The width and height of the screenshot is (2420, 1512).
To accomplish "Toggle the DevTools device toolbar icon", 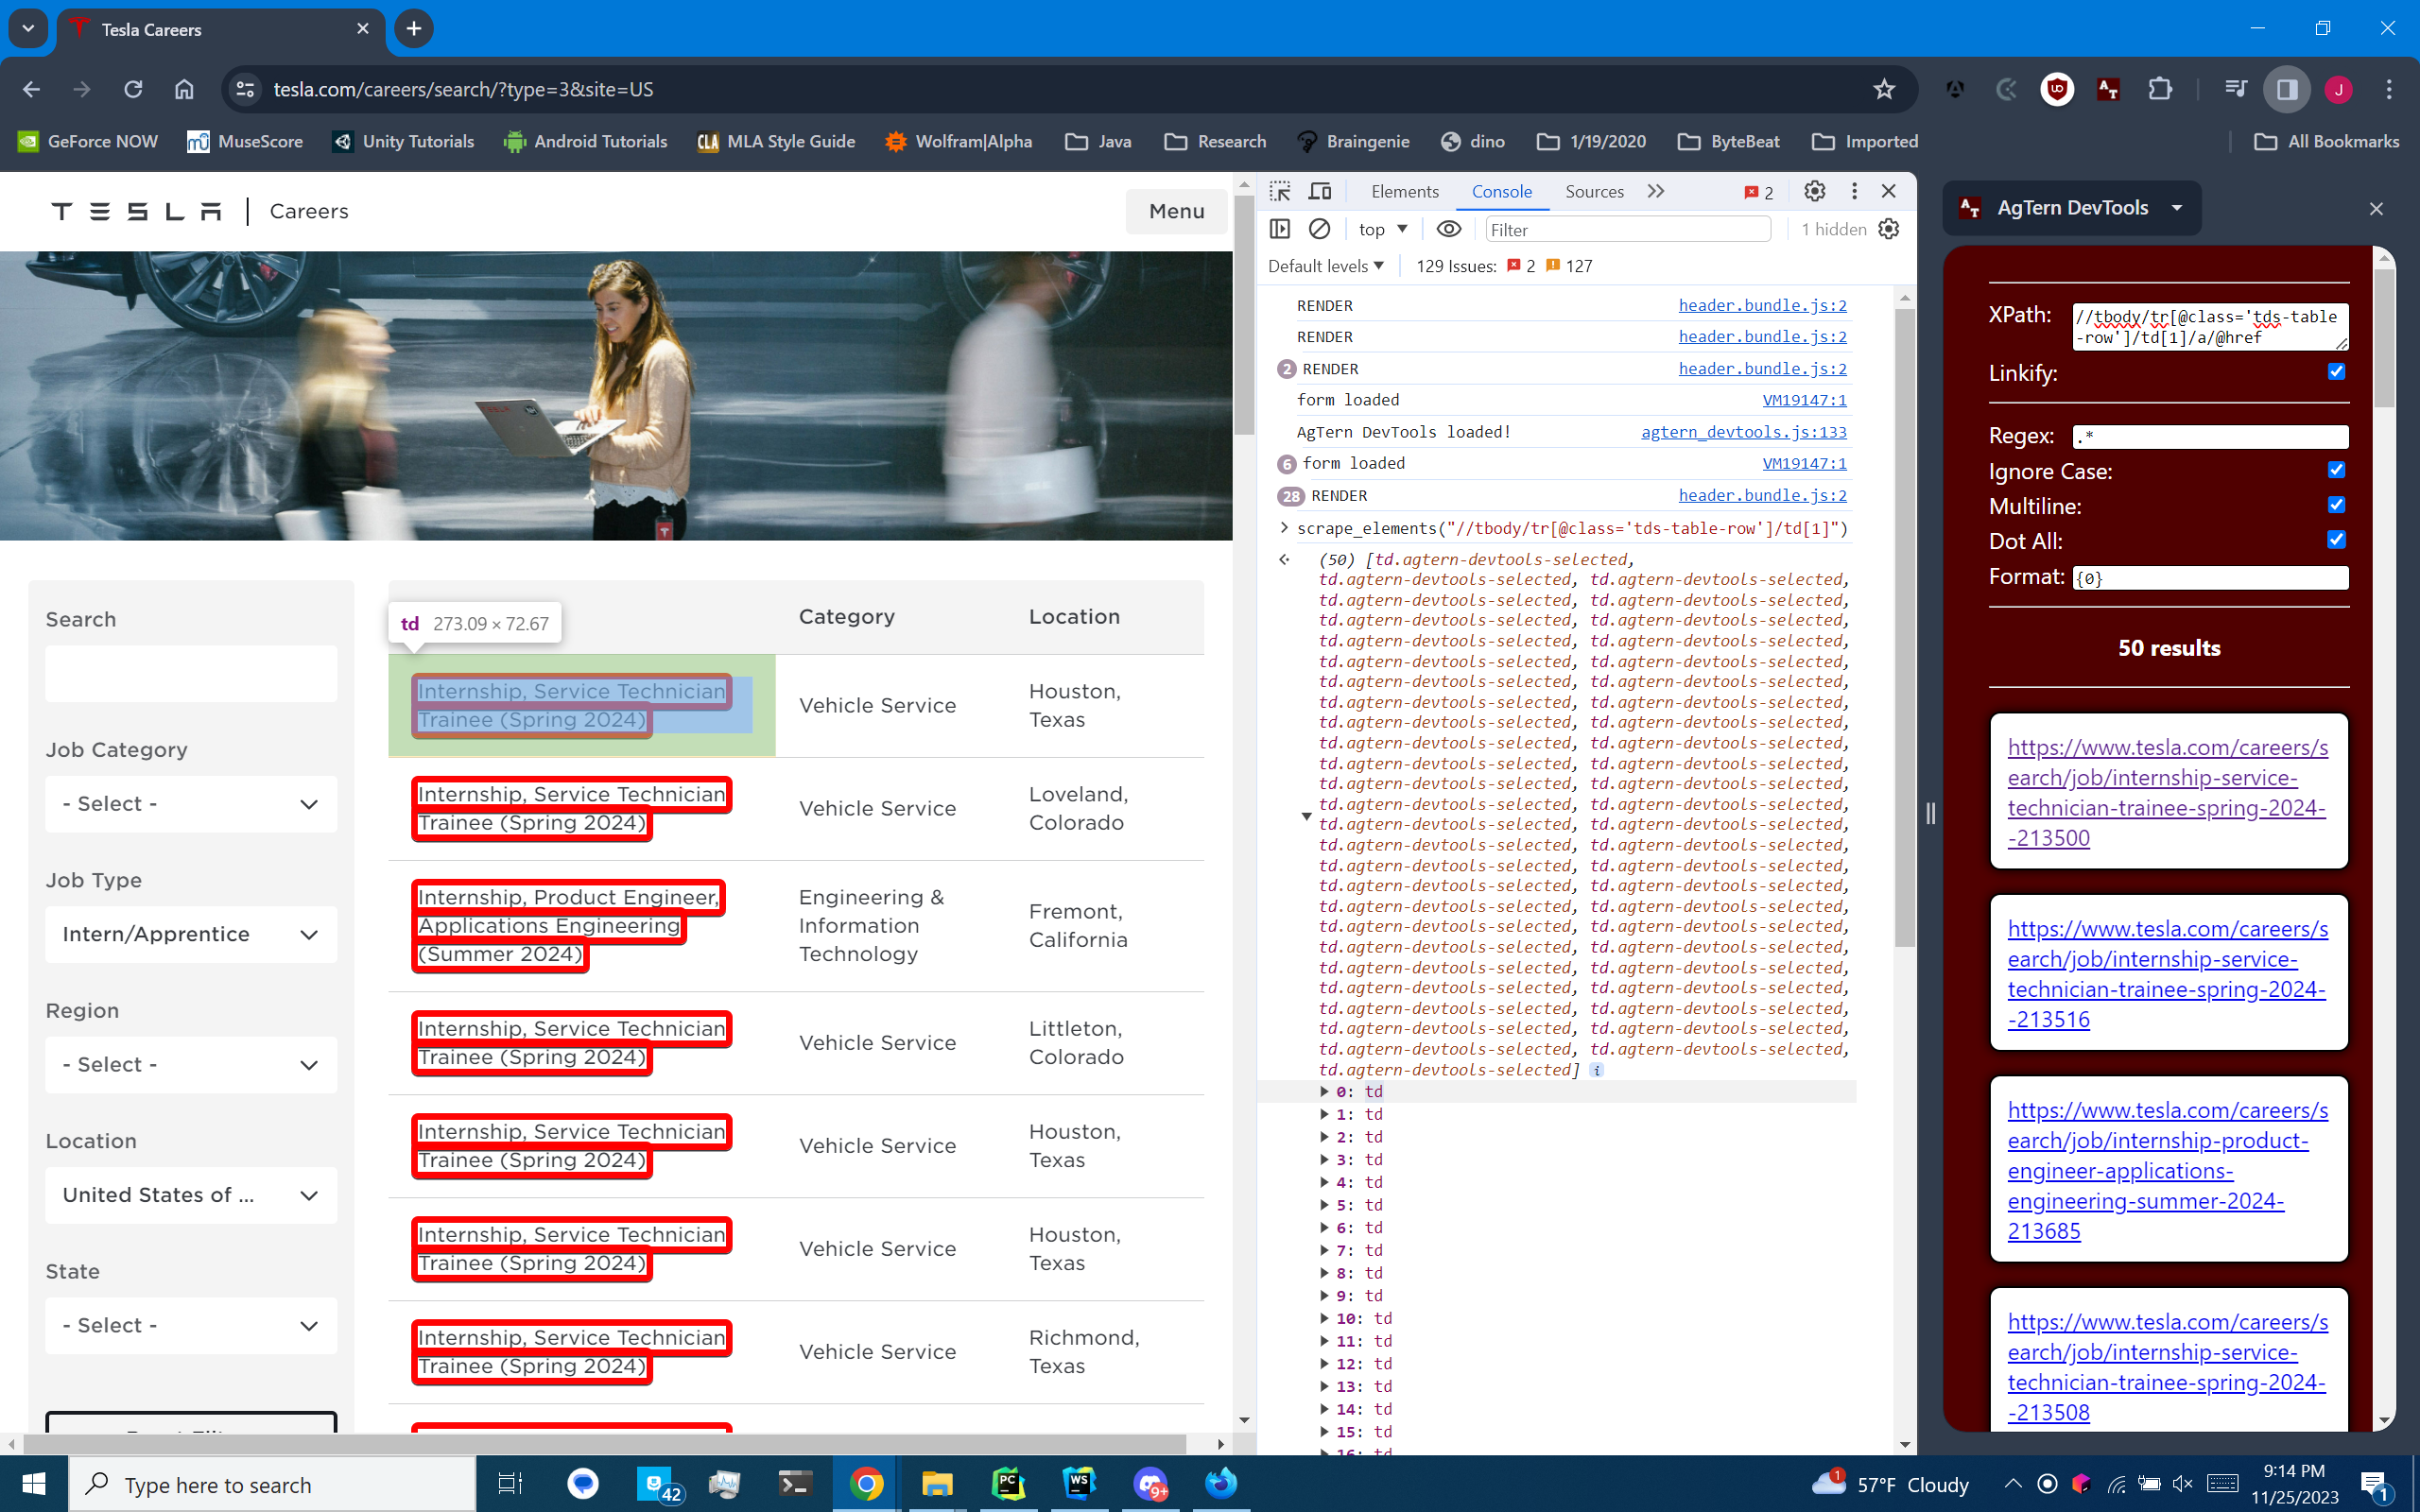I will pos(1320,191).
